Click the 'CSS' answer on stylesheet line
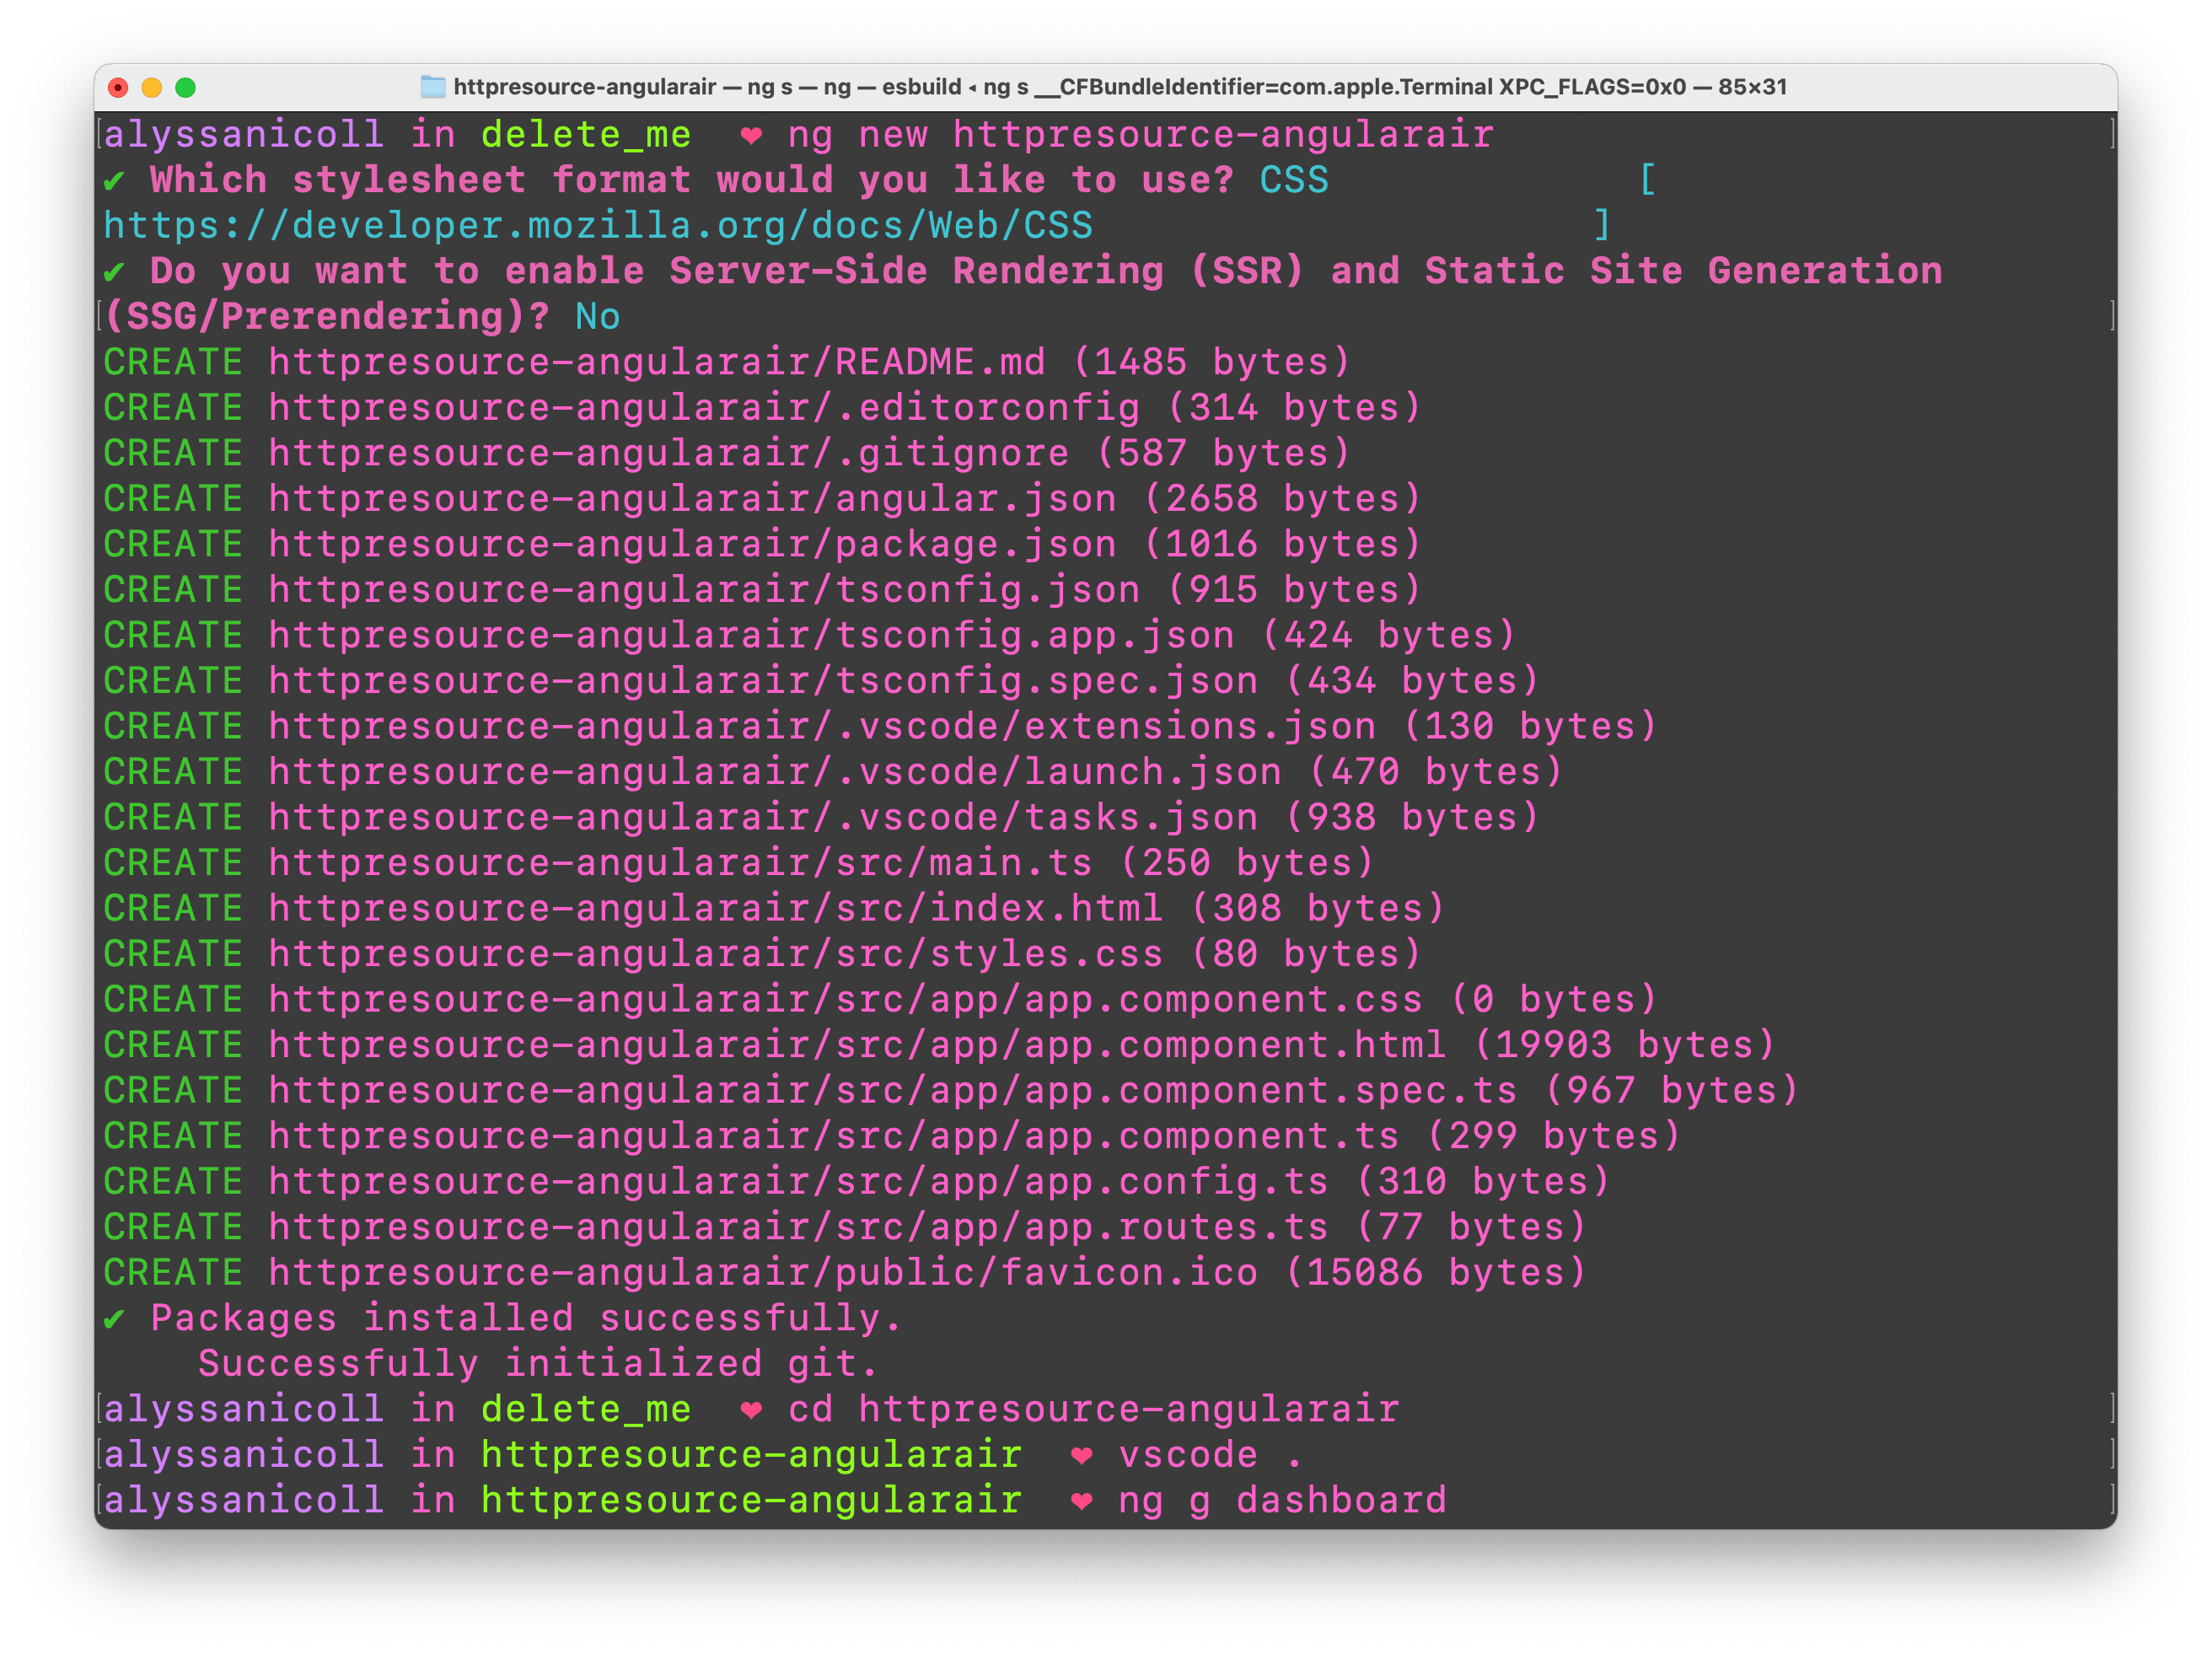The width and height of the screenshot is (2212, 1654). point(1294,180)
